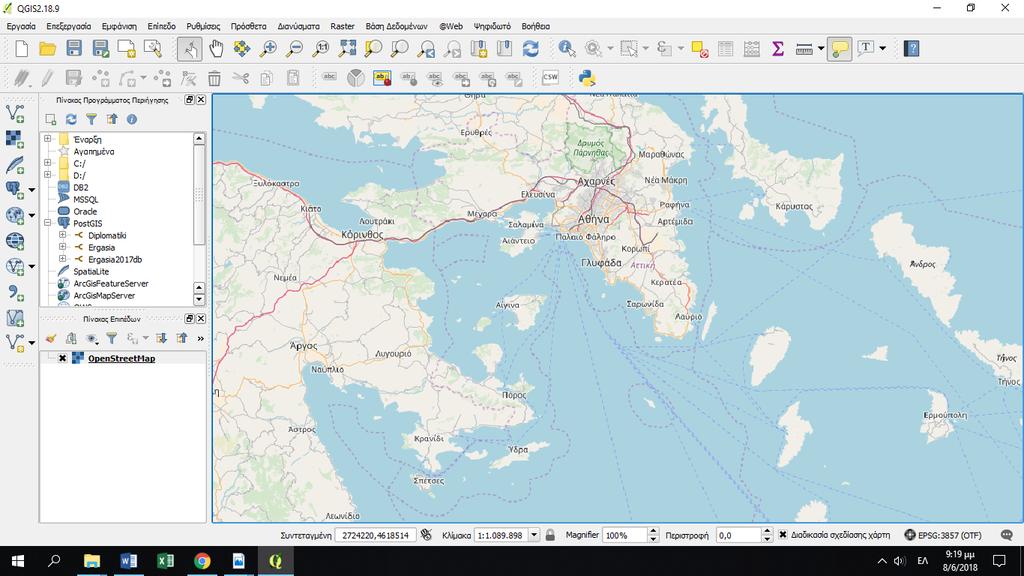
Task: Add a WMS/WMTS layer with the globe icon
Action: [x=15, y=216]
